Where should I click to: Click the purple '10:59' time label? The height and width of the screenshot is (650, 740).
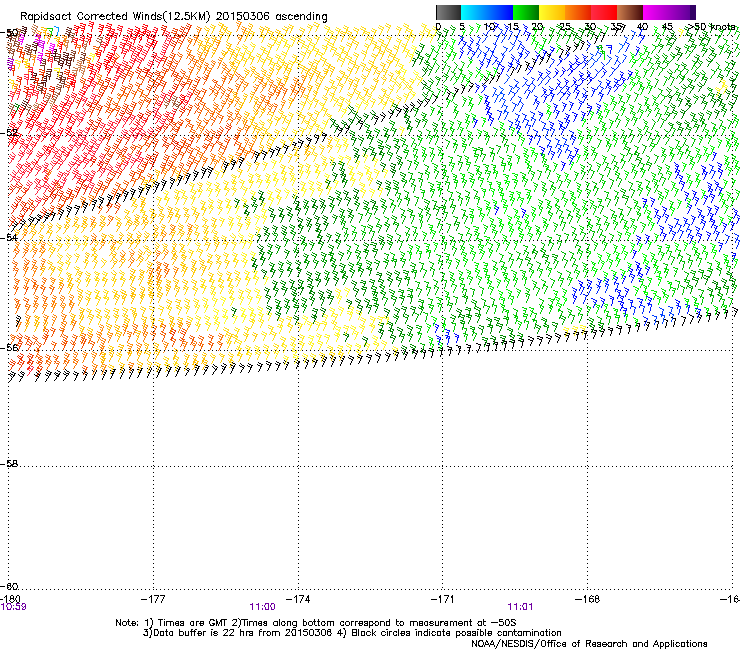coord(13,607)
